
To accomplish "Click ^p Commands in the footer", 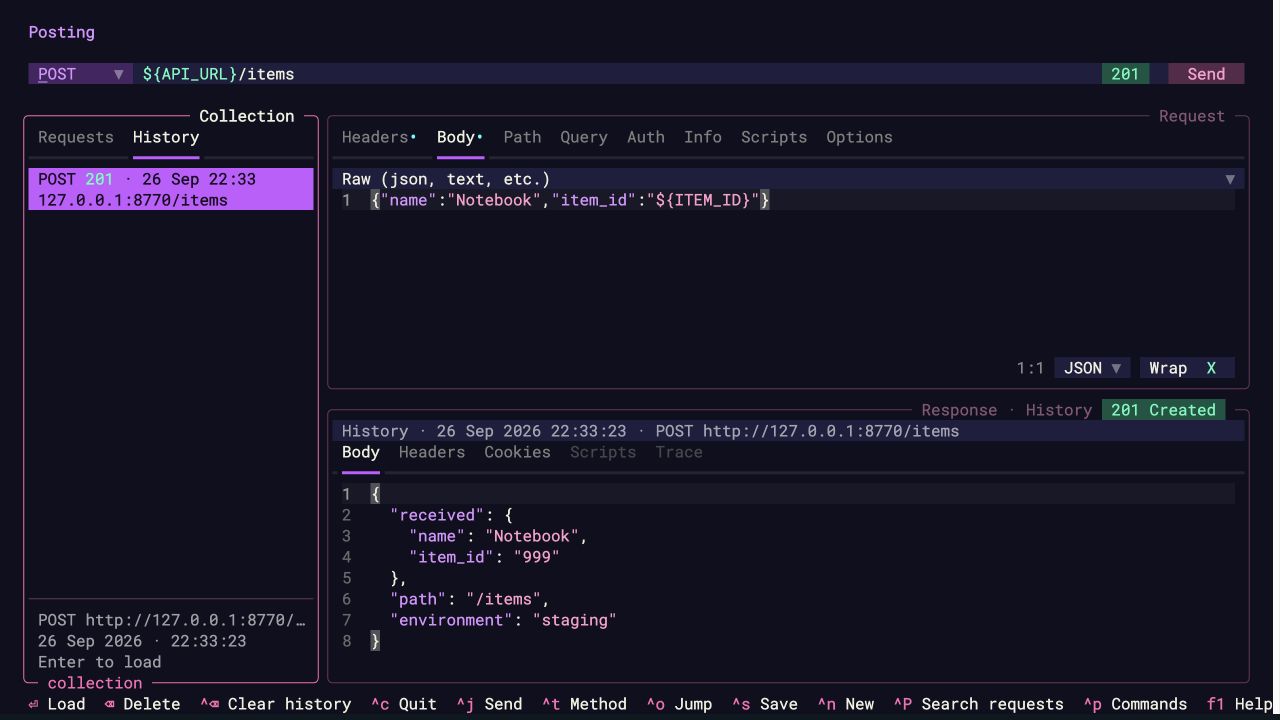I will 1135,704.
